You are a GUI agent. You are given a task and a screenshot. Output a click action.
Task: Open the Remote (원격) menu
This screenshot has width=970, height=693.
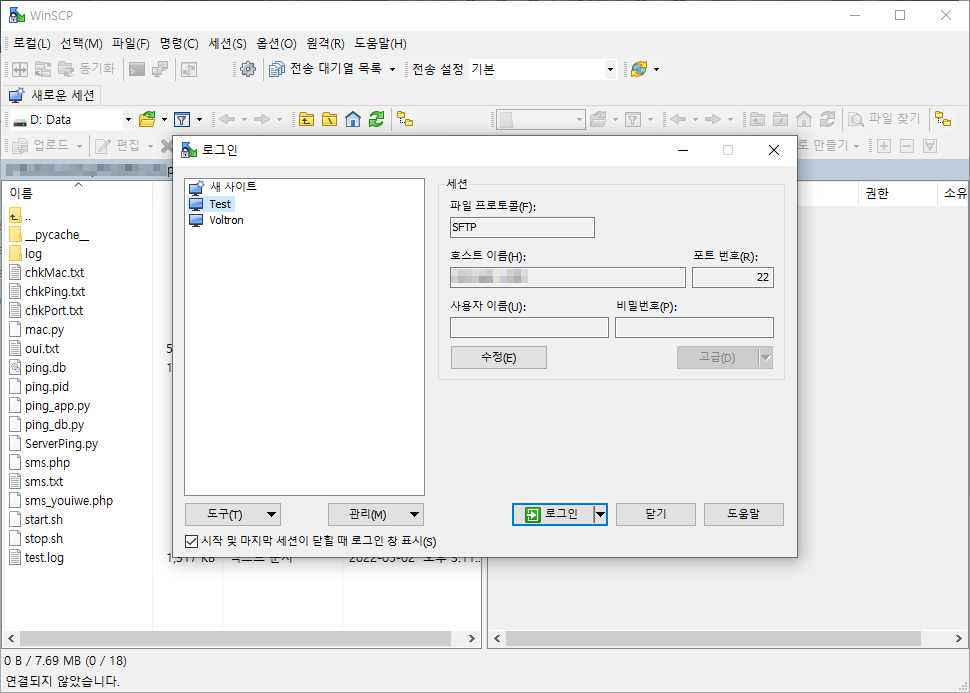(325, 43)
